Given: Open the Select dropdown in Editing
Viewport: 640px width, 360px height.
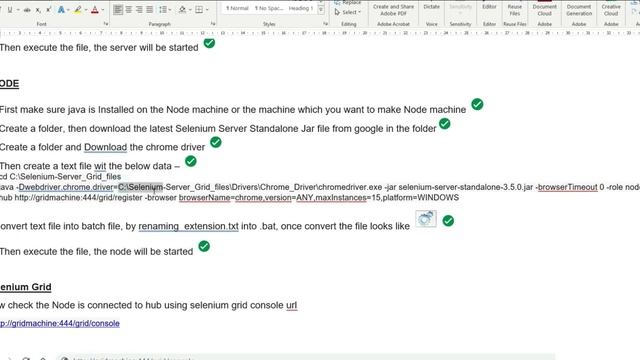Looking at the screenshot, I should pyautogui.click(x=348, y=12).
